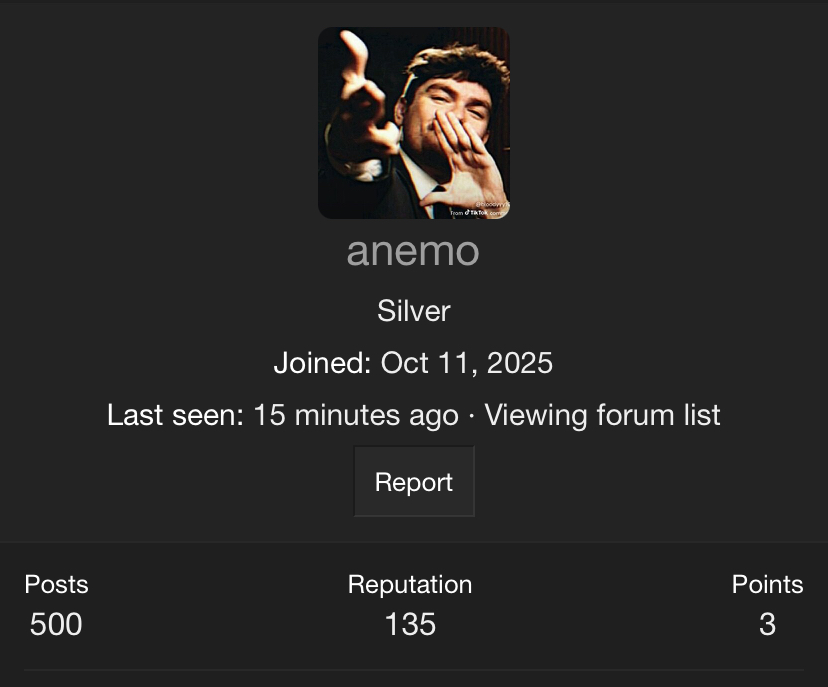The image size is (828, 687).
Task: Click the divider line beneath the stats row
Action: (x=414, y=670)
